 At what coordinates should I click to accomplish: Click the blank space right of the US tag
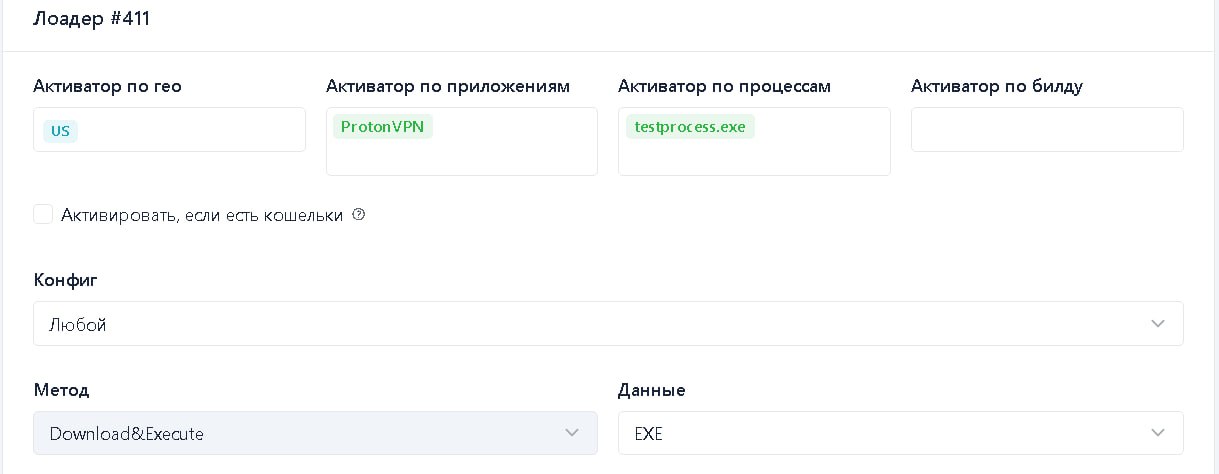[x=190, y=131]
